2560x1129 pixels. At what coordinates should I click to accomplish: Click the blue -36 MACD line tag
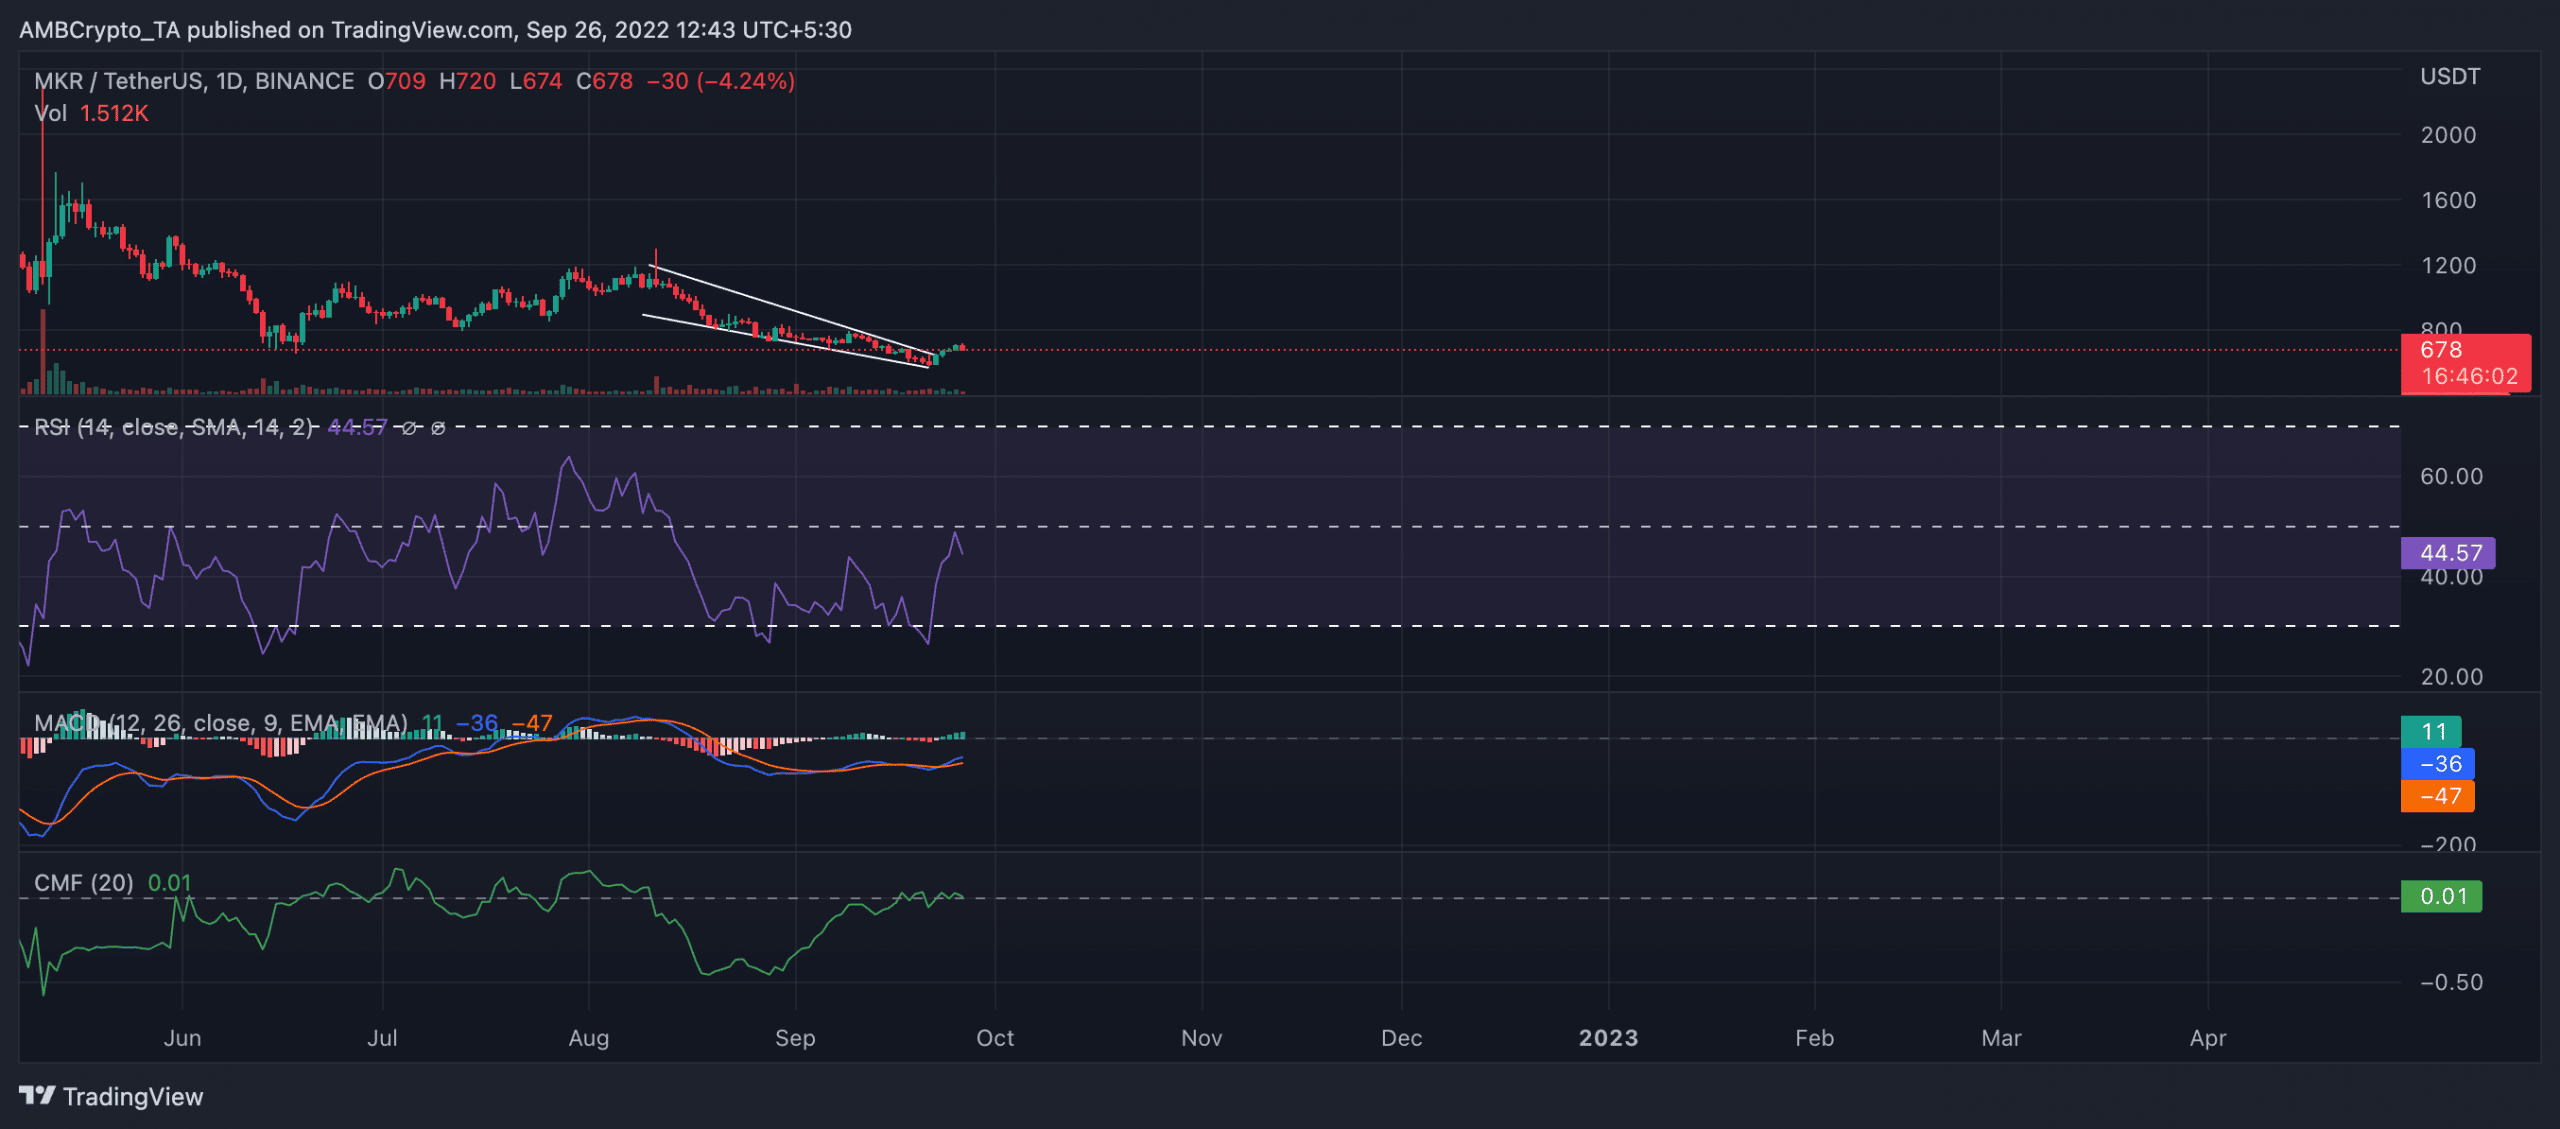pos(2438,764)
